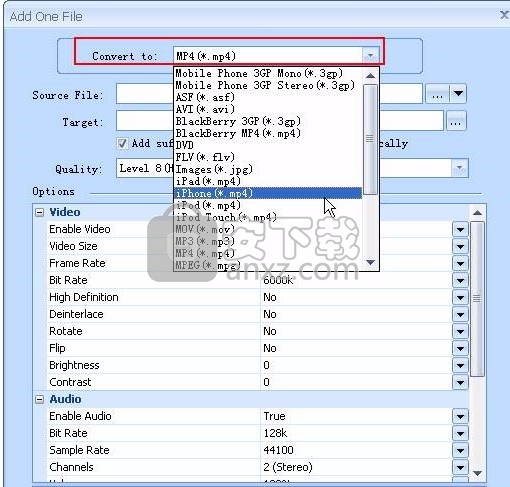Click options panel scroll down arrow
The image size is (510, 487).
(x=477, y=473)
